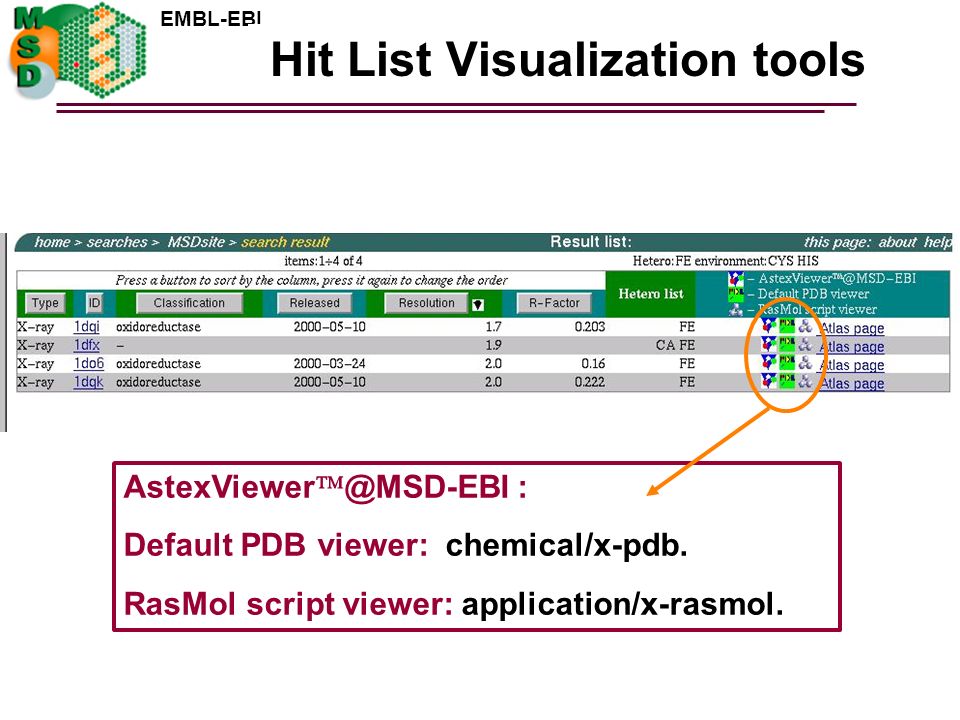Launch RasMol script viewer icon for 1do6

coord(805,362)
